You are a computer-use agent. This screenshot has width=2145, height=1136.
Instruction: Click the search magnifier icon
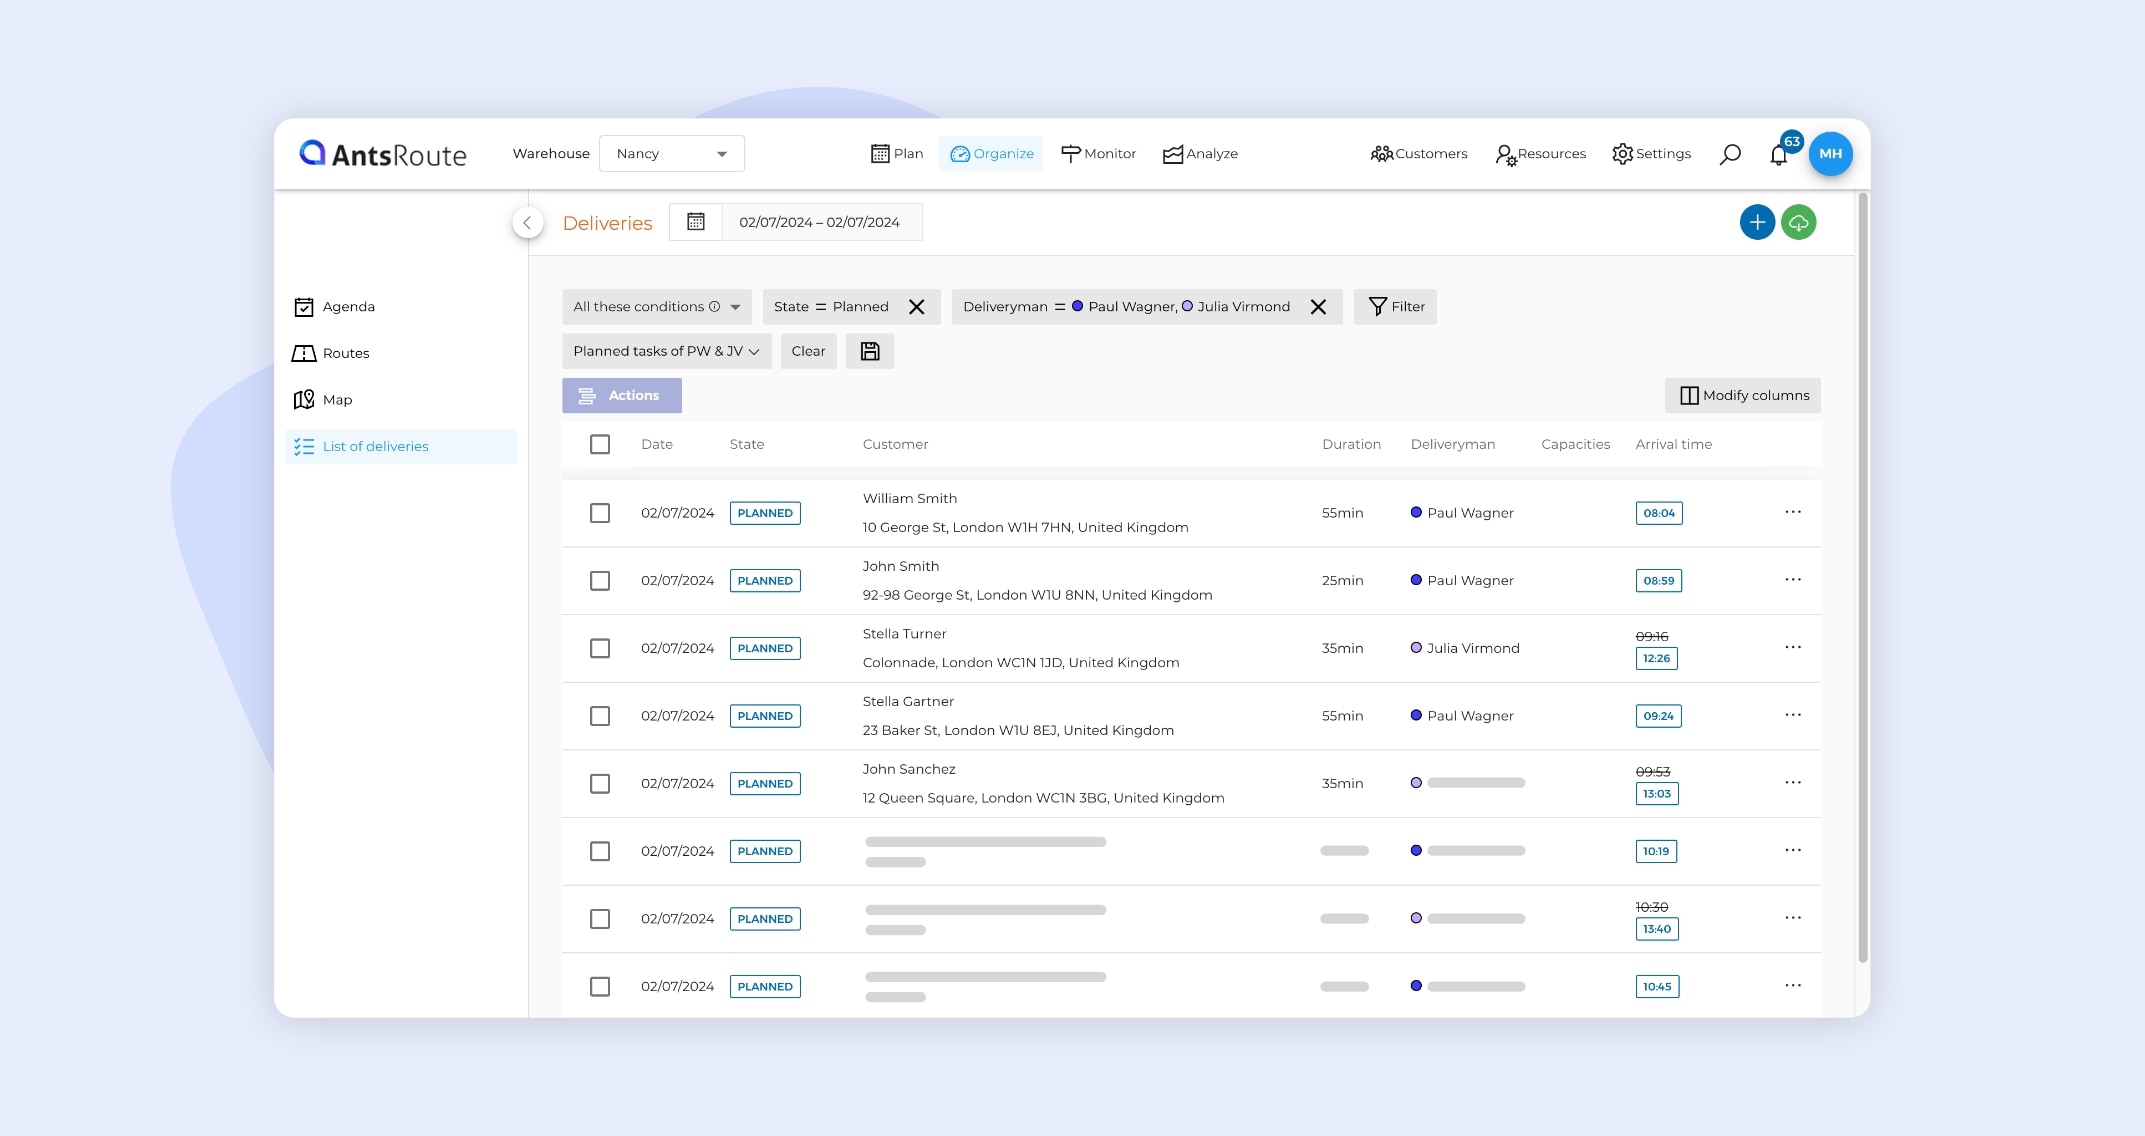[1730, 154]
